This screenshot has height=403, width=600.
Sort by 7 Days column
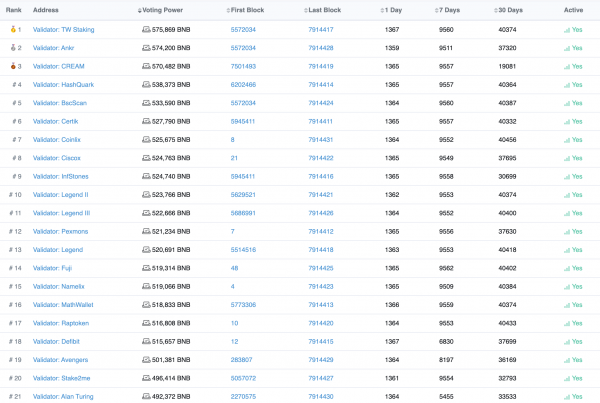coord(447,10)
